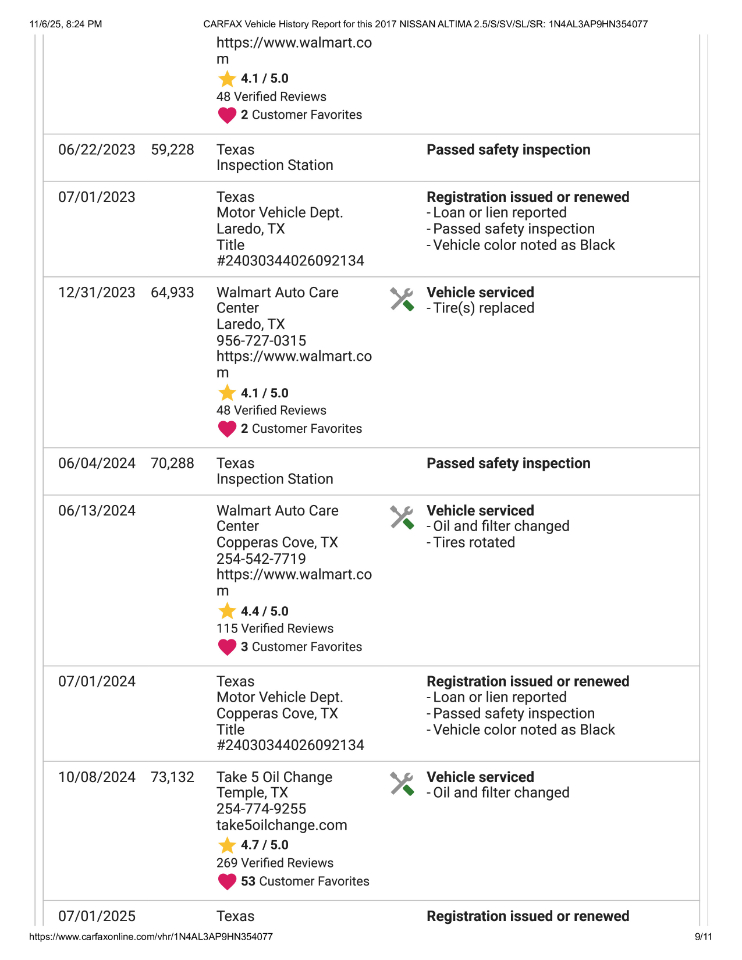Click the carfaxonline.com URL in the footer
The width and height of the screenshot is (742, 960).
151,937
